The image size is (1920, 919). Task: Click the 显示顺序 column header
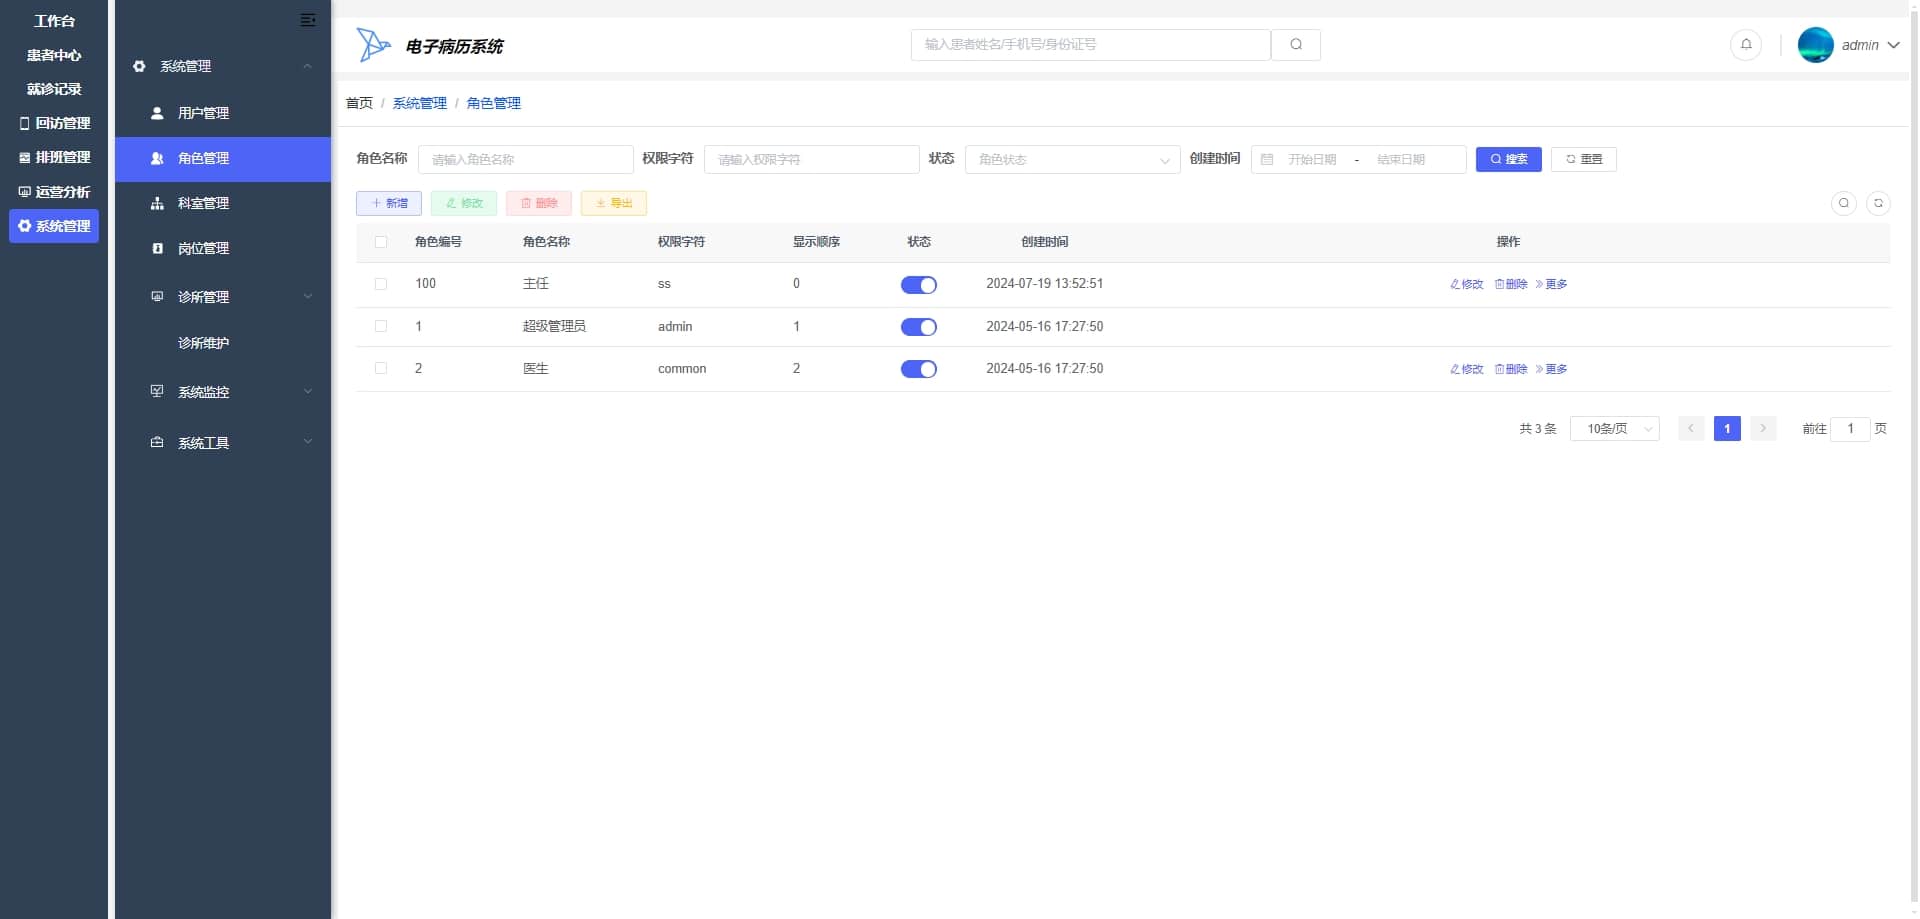[816, 242]
